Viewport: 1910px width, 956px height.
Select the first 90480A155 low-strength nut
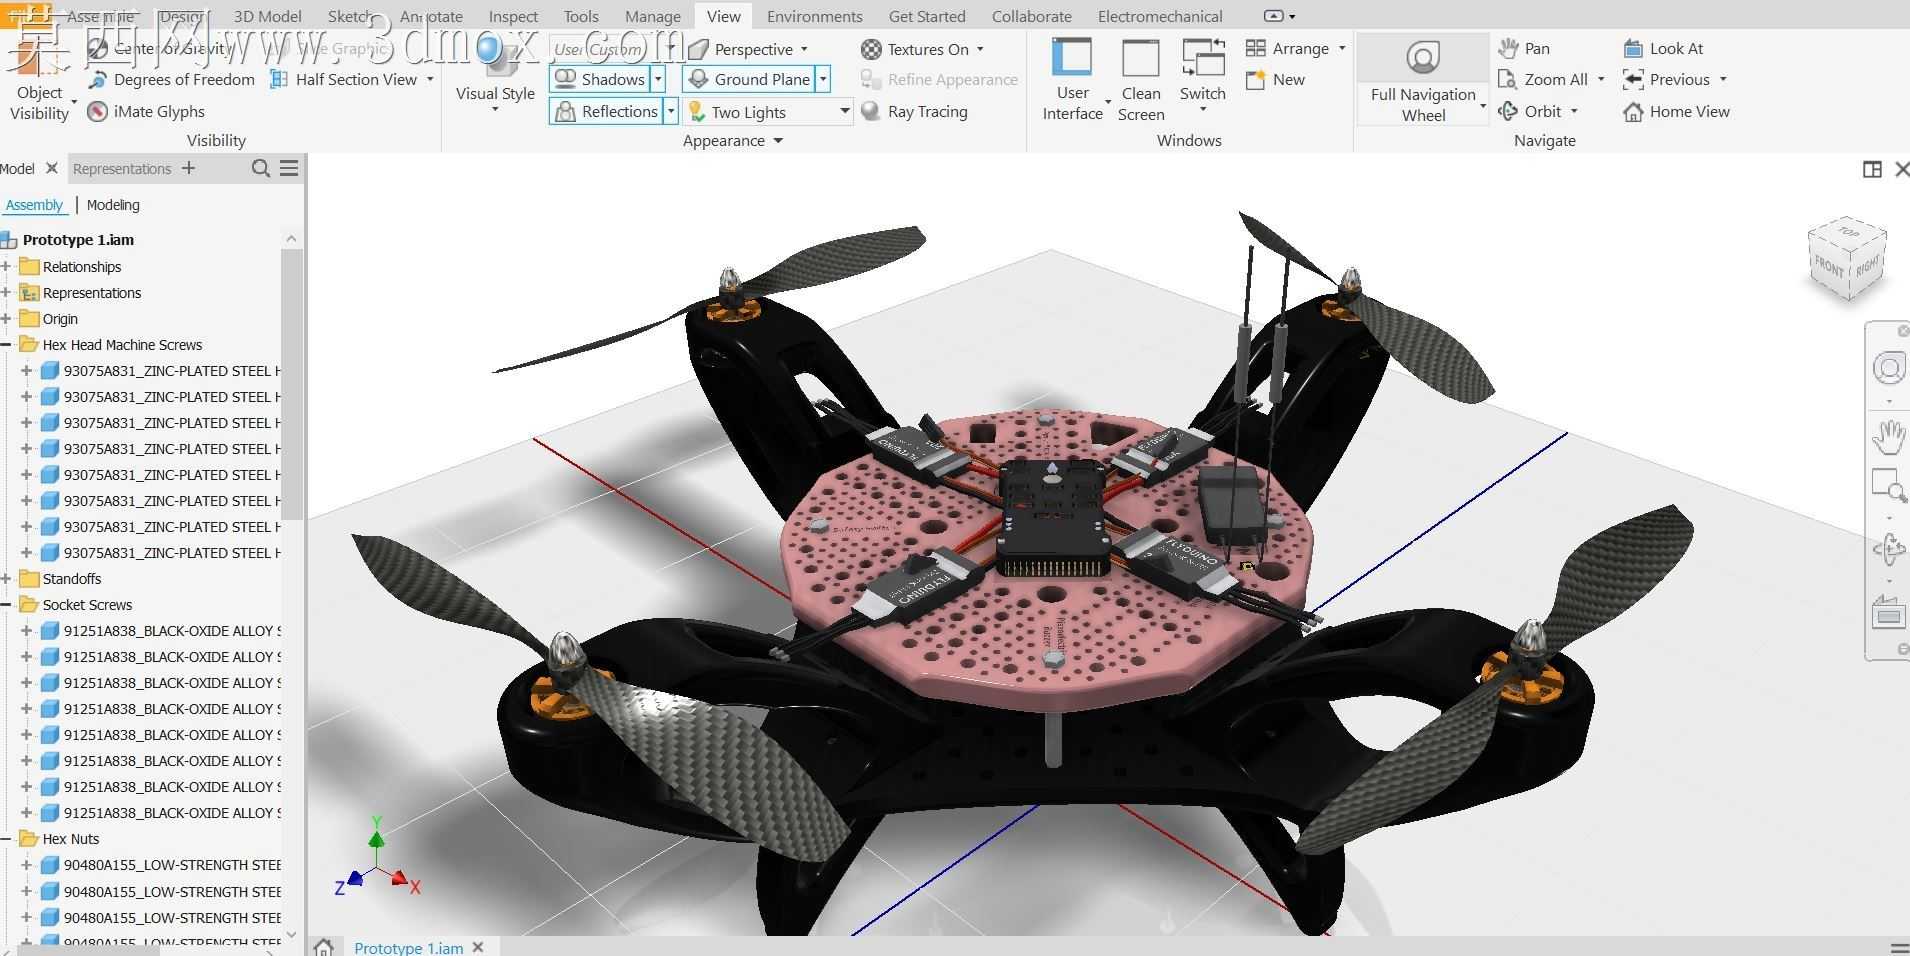coord(160,865)
